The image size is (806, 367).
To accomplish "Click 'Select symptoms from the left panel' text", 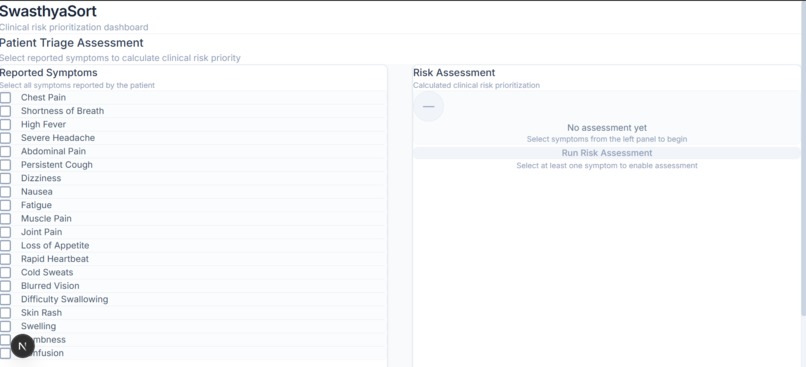I will (607, 139).
